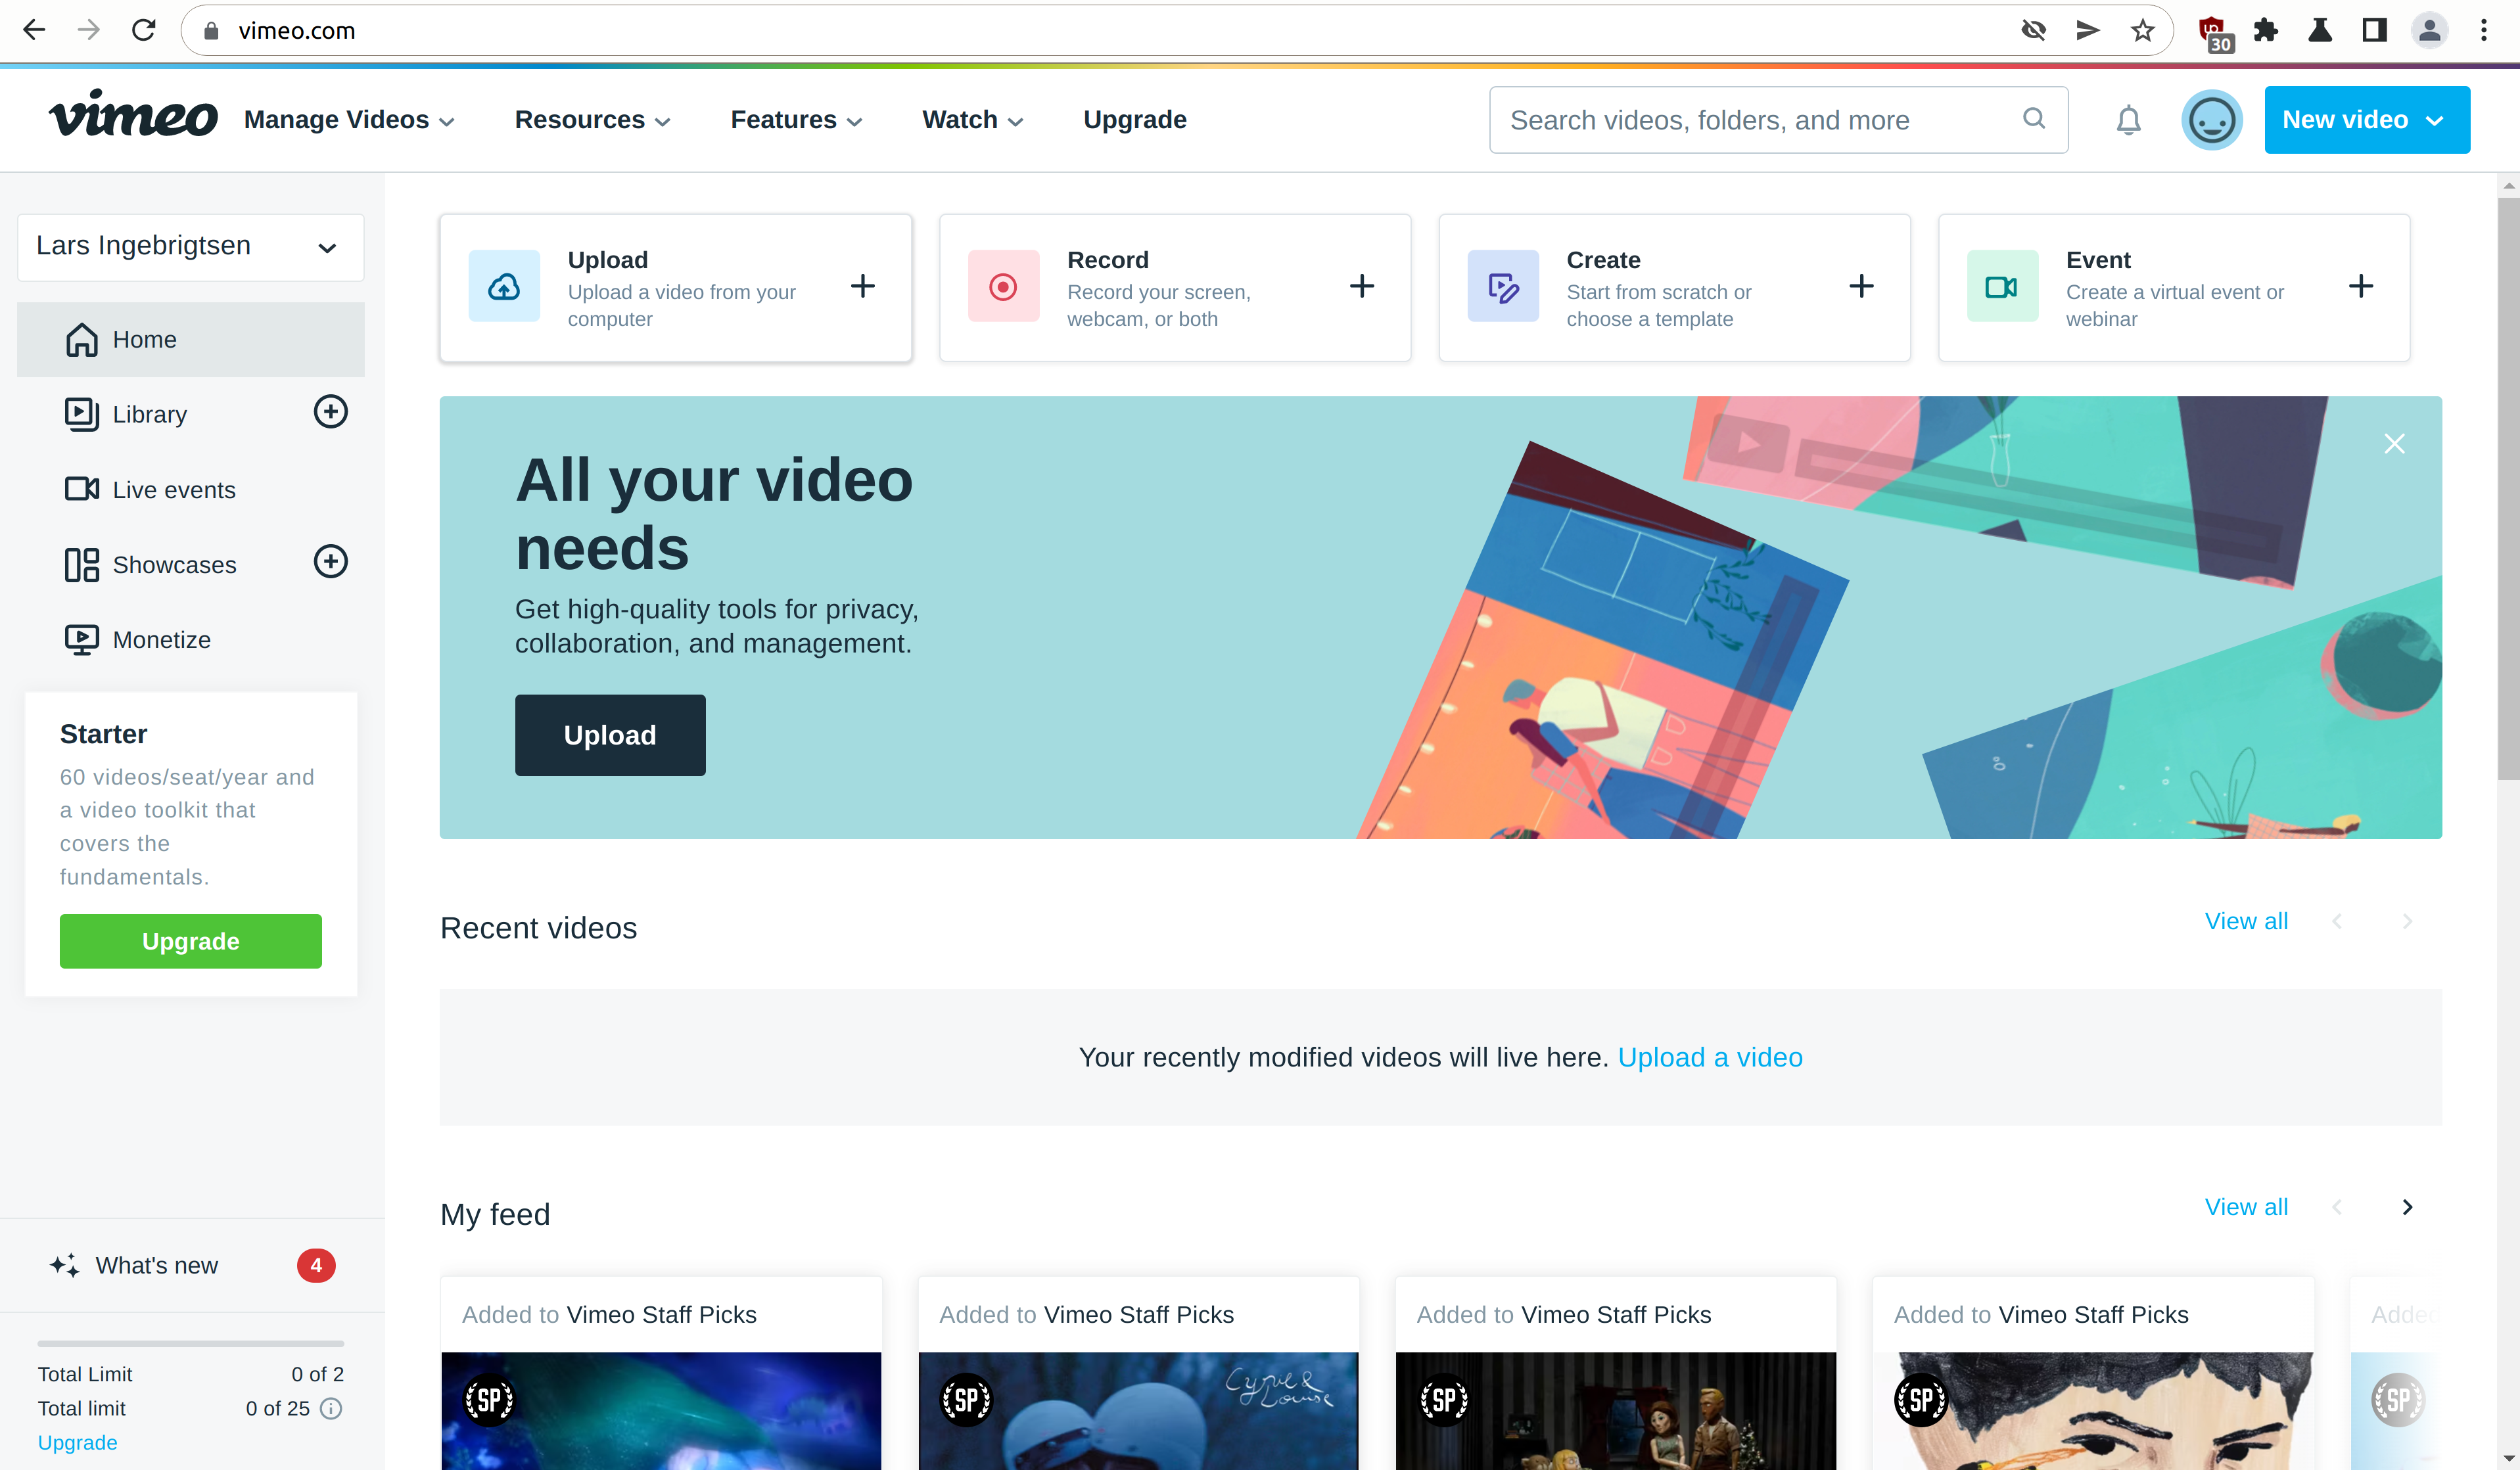
Task: Click the Create from template icon
Action: coord(1501,285)
